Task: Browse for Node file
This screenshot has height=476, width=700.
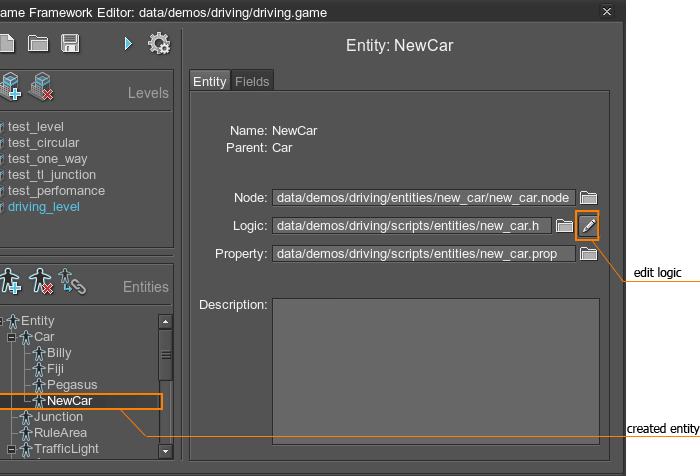Action: pos(589,198)
